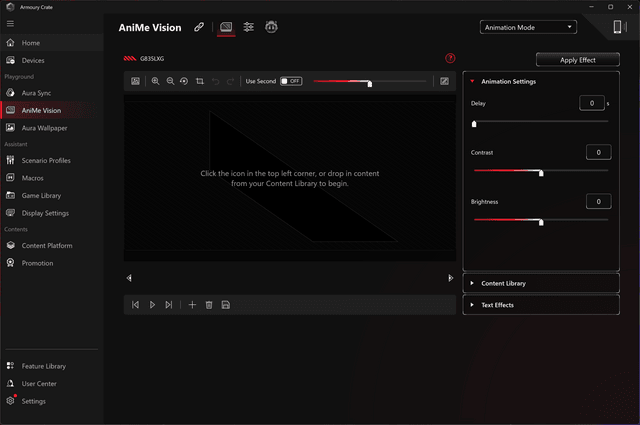The height and width of the screenshot is (425, 640).
Task: Click the Delay value input field
Action: (x=592, y=103)
